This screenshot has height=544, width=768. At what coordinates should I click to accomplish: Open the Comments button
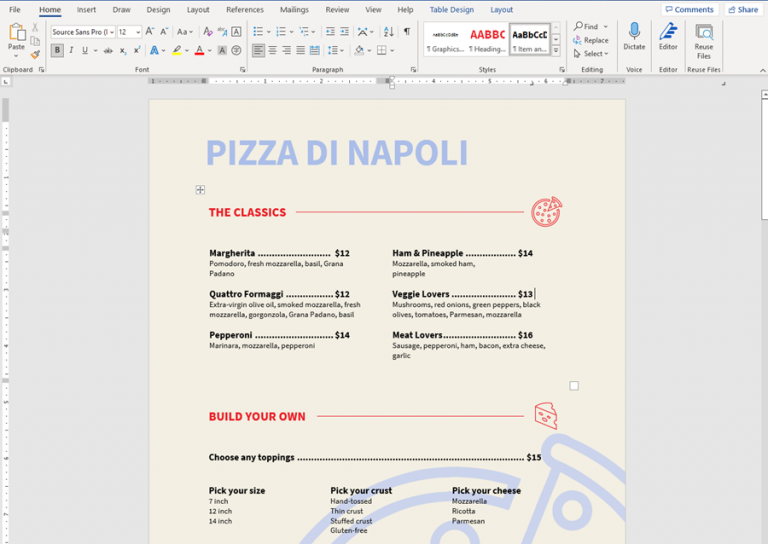tap(689, 10)
